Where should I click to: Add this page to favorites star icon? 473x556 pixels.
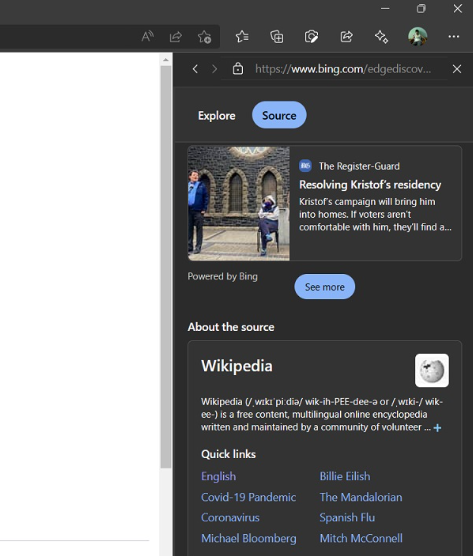click(204, 37)
